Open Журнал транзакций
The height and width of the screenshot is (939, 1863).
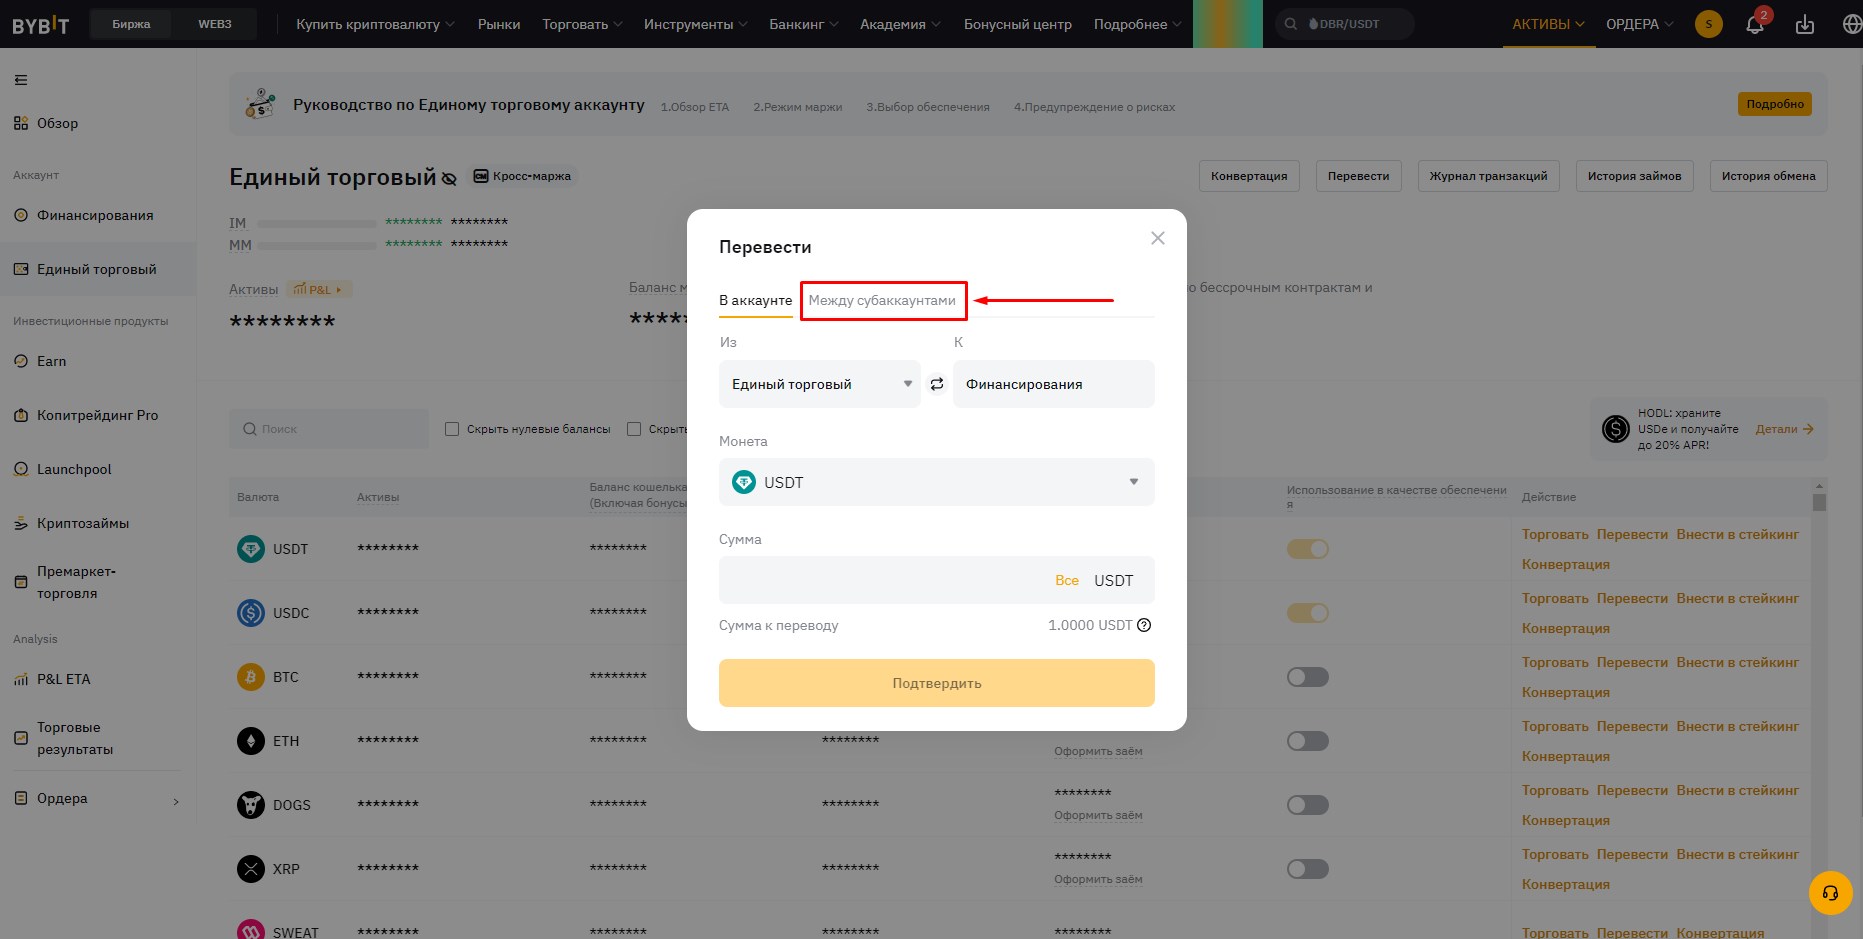coord(1488,176)
